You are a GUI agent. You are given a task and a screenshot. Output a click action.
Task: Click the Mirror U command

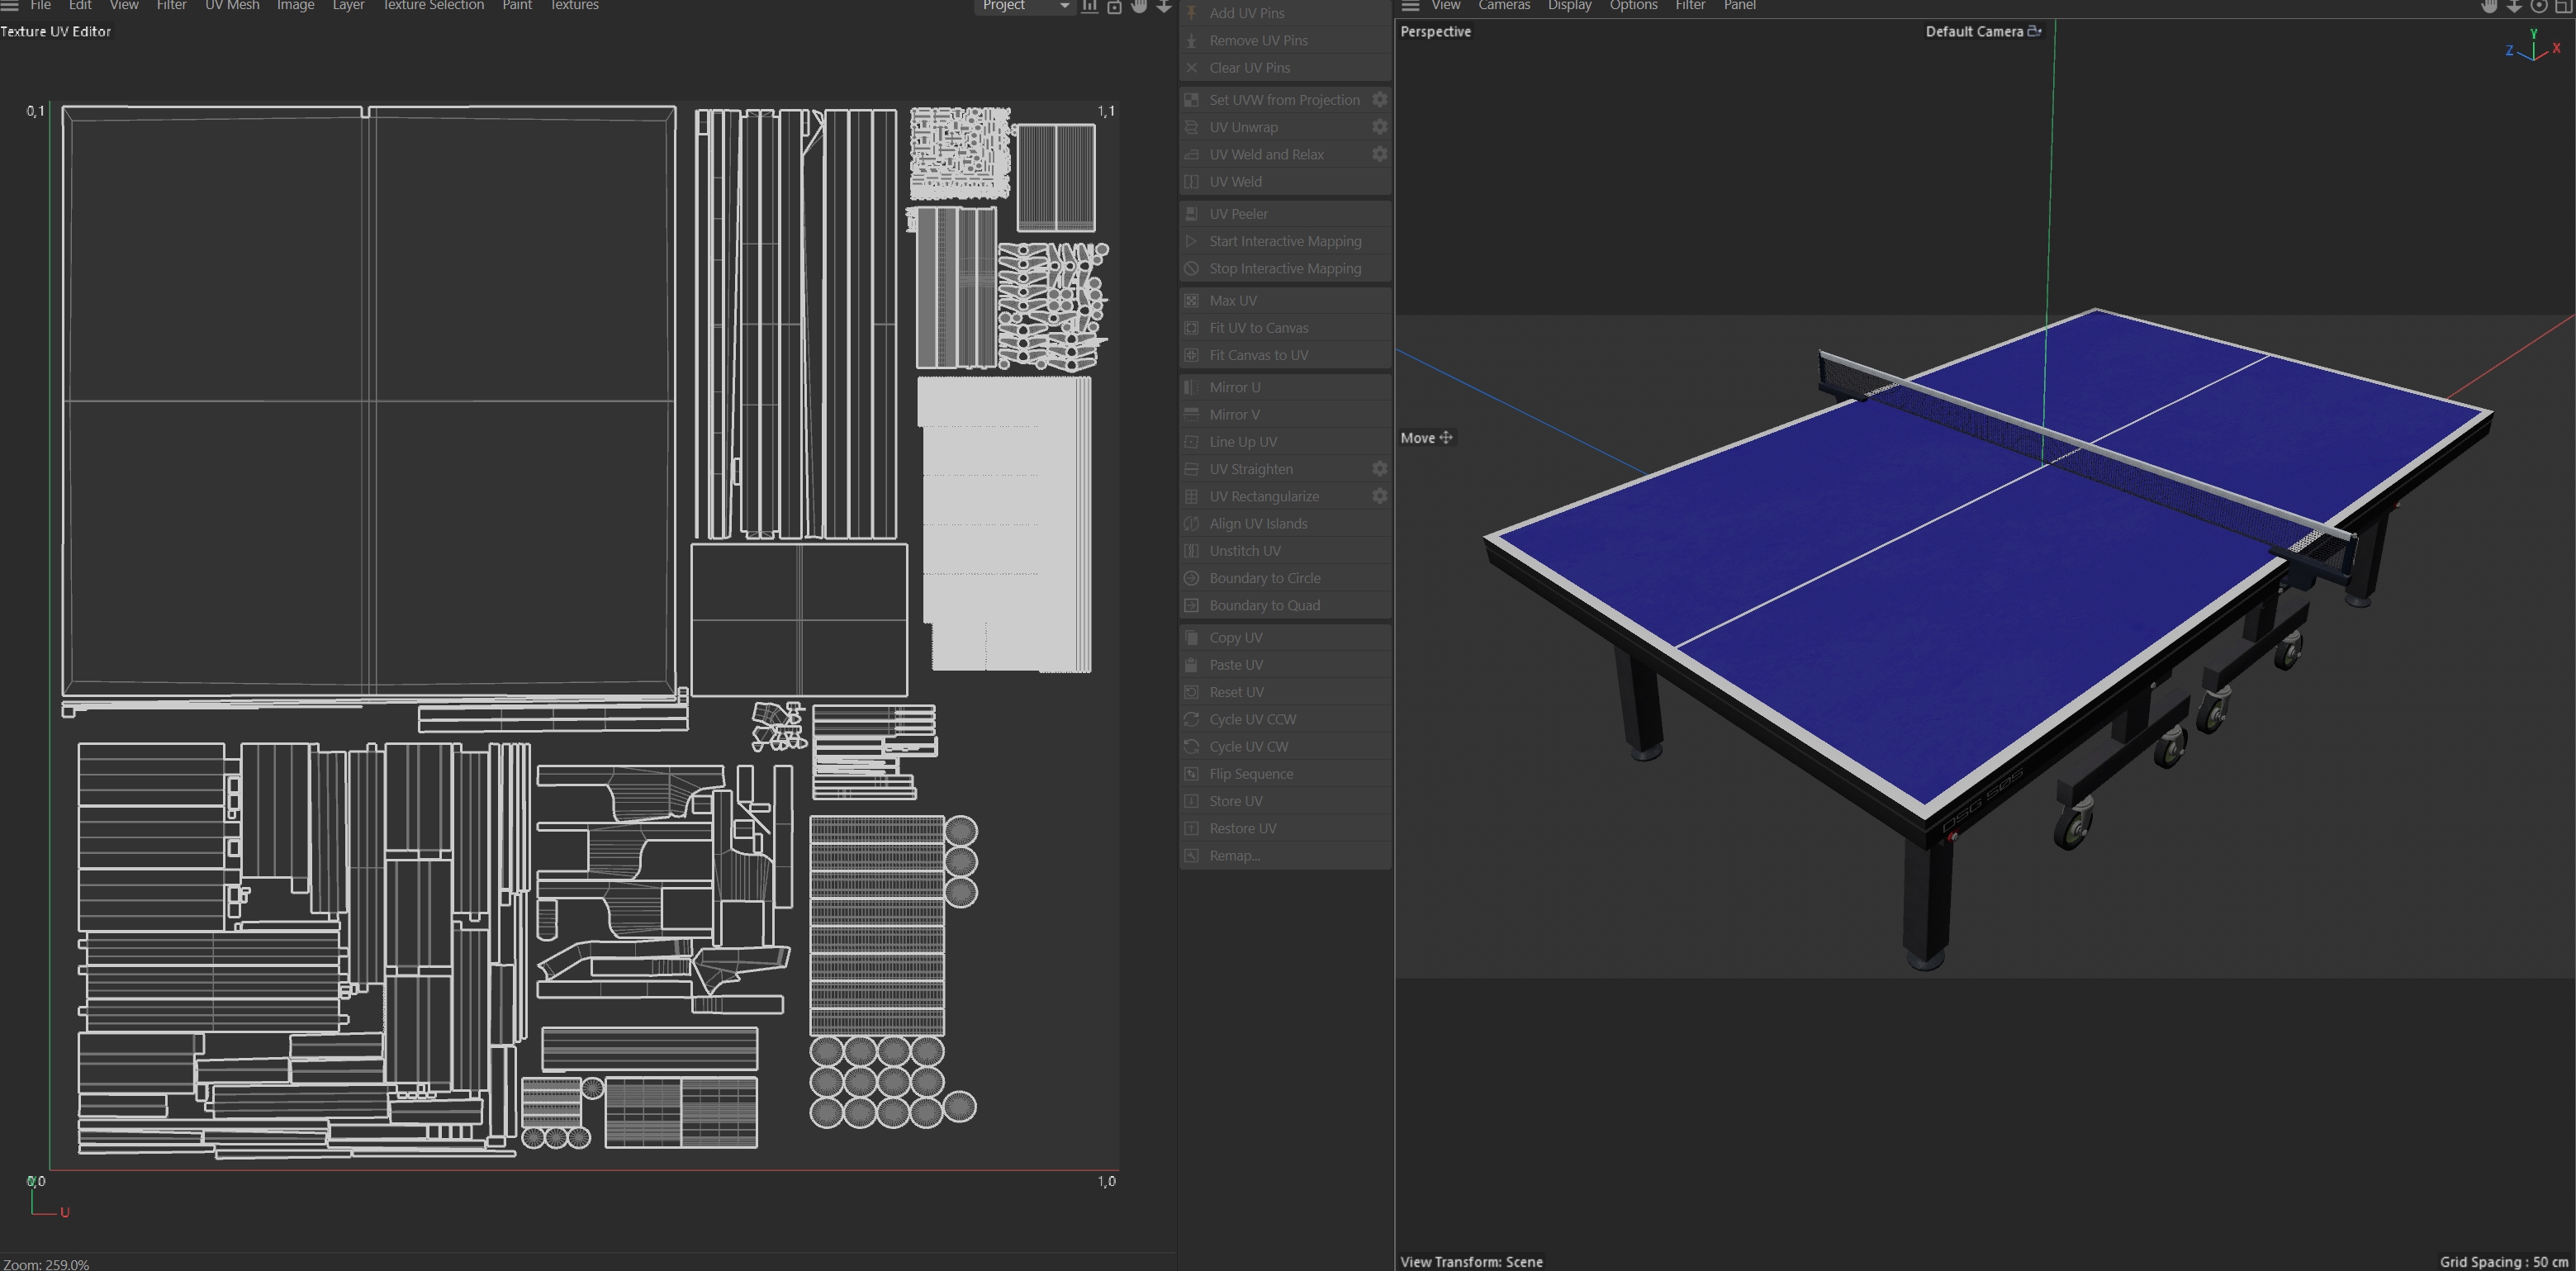1234,387
